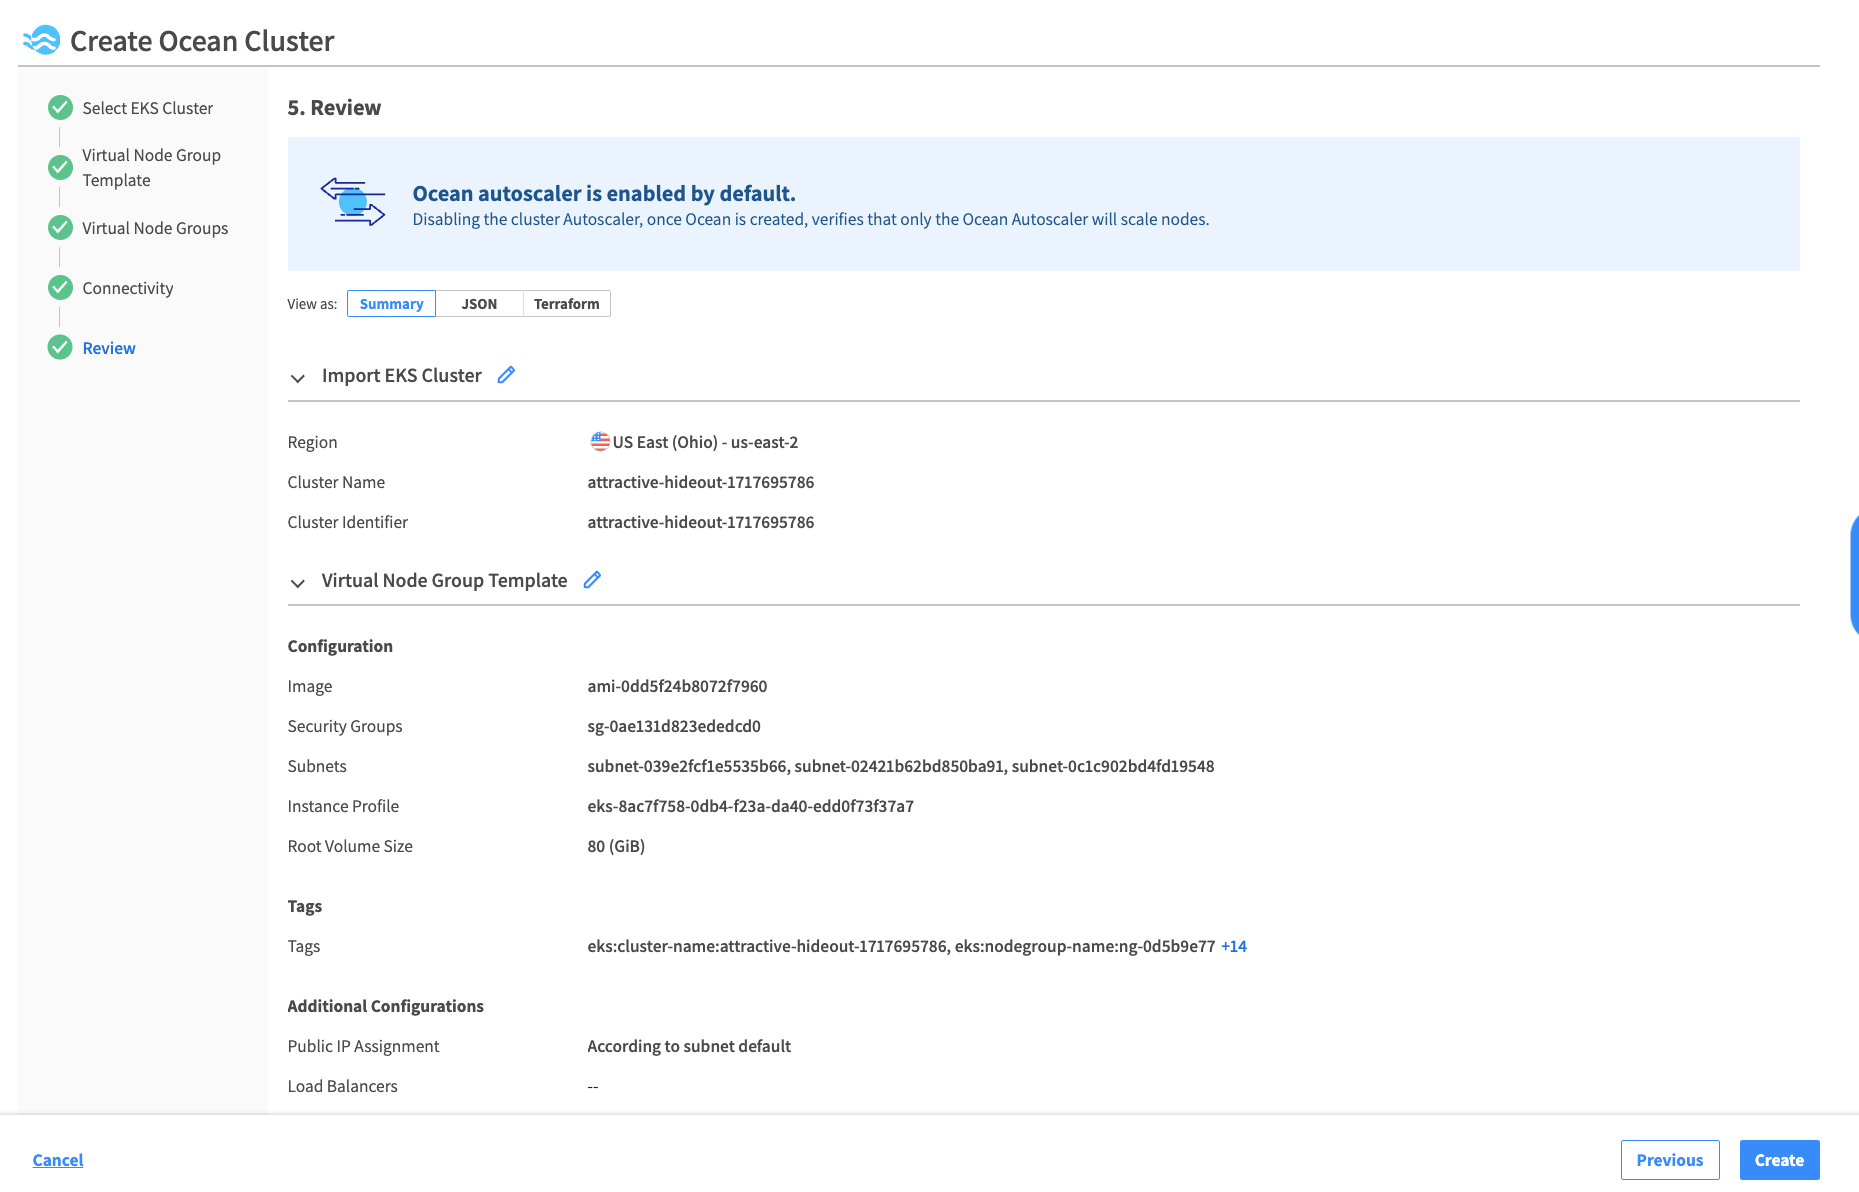Screen dimensions: 1859x1192
Task: Edit Virtual Node Group Template via pencil icon
Action: point(592,580)
